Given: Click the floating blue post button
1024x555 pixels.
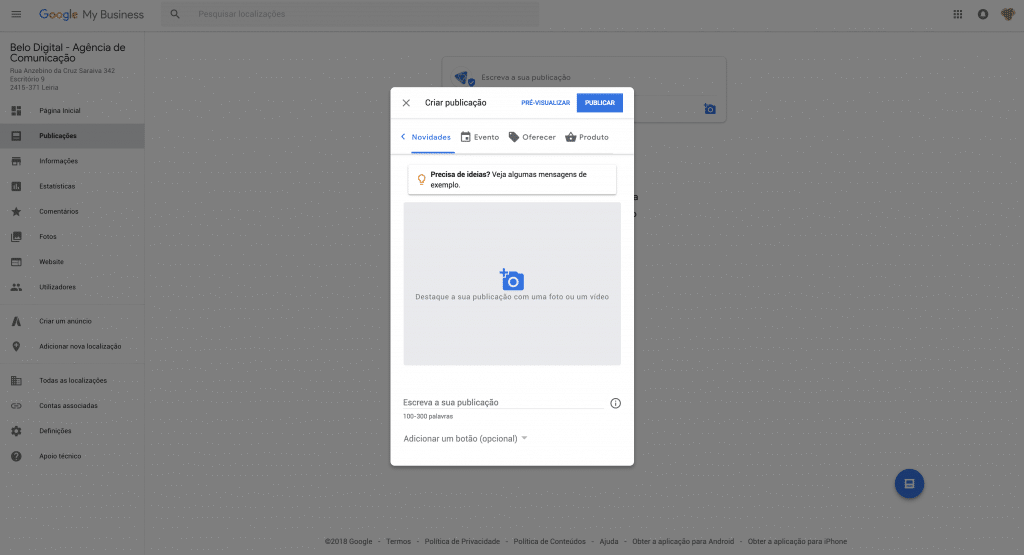Looking at the screenshot, I should click(x=909, y=484).
